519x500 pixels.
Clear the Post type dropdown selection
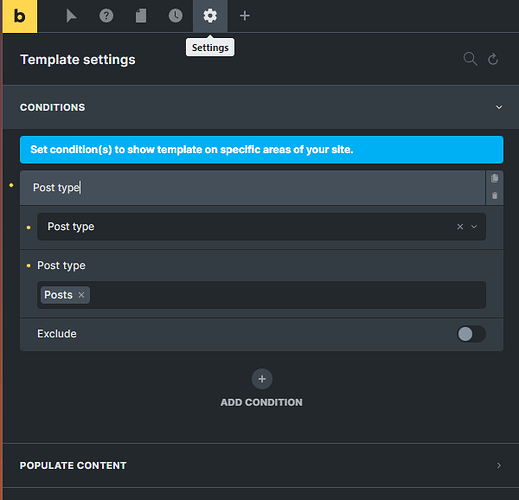(x=460, y=227)
